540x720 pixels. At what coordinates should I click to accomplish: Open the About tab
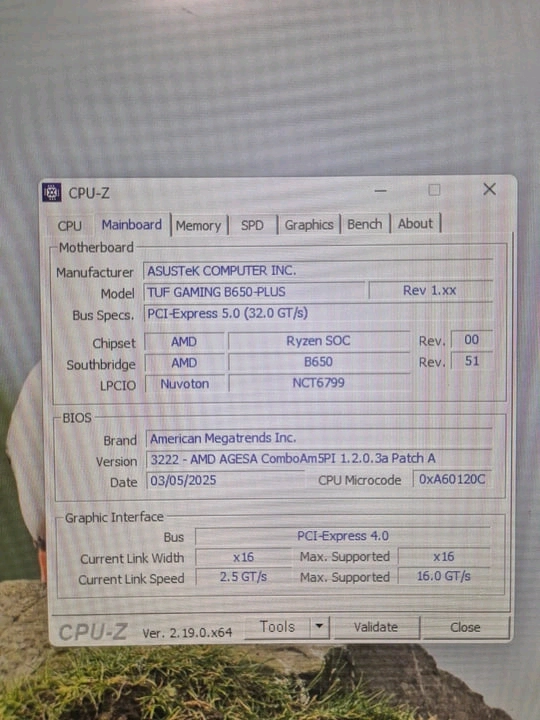tap(415, 224)
